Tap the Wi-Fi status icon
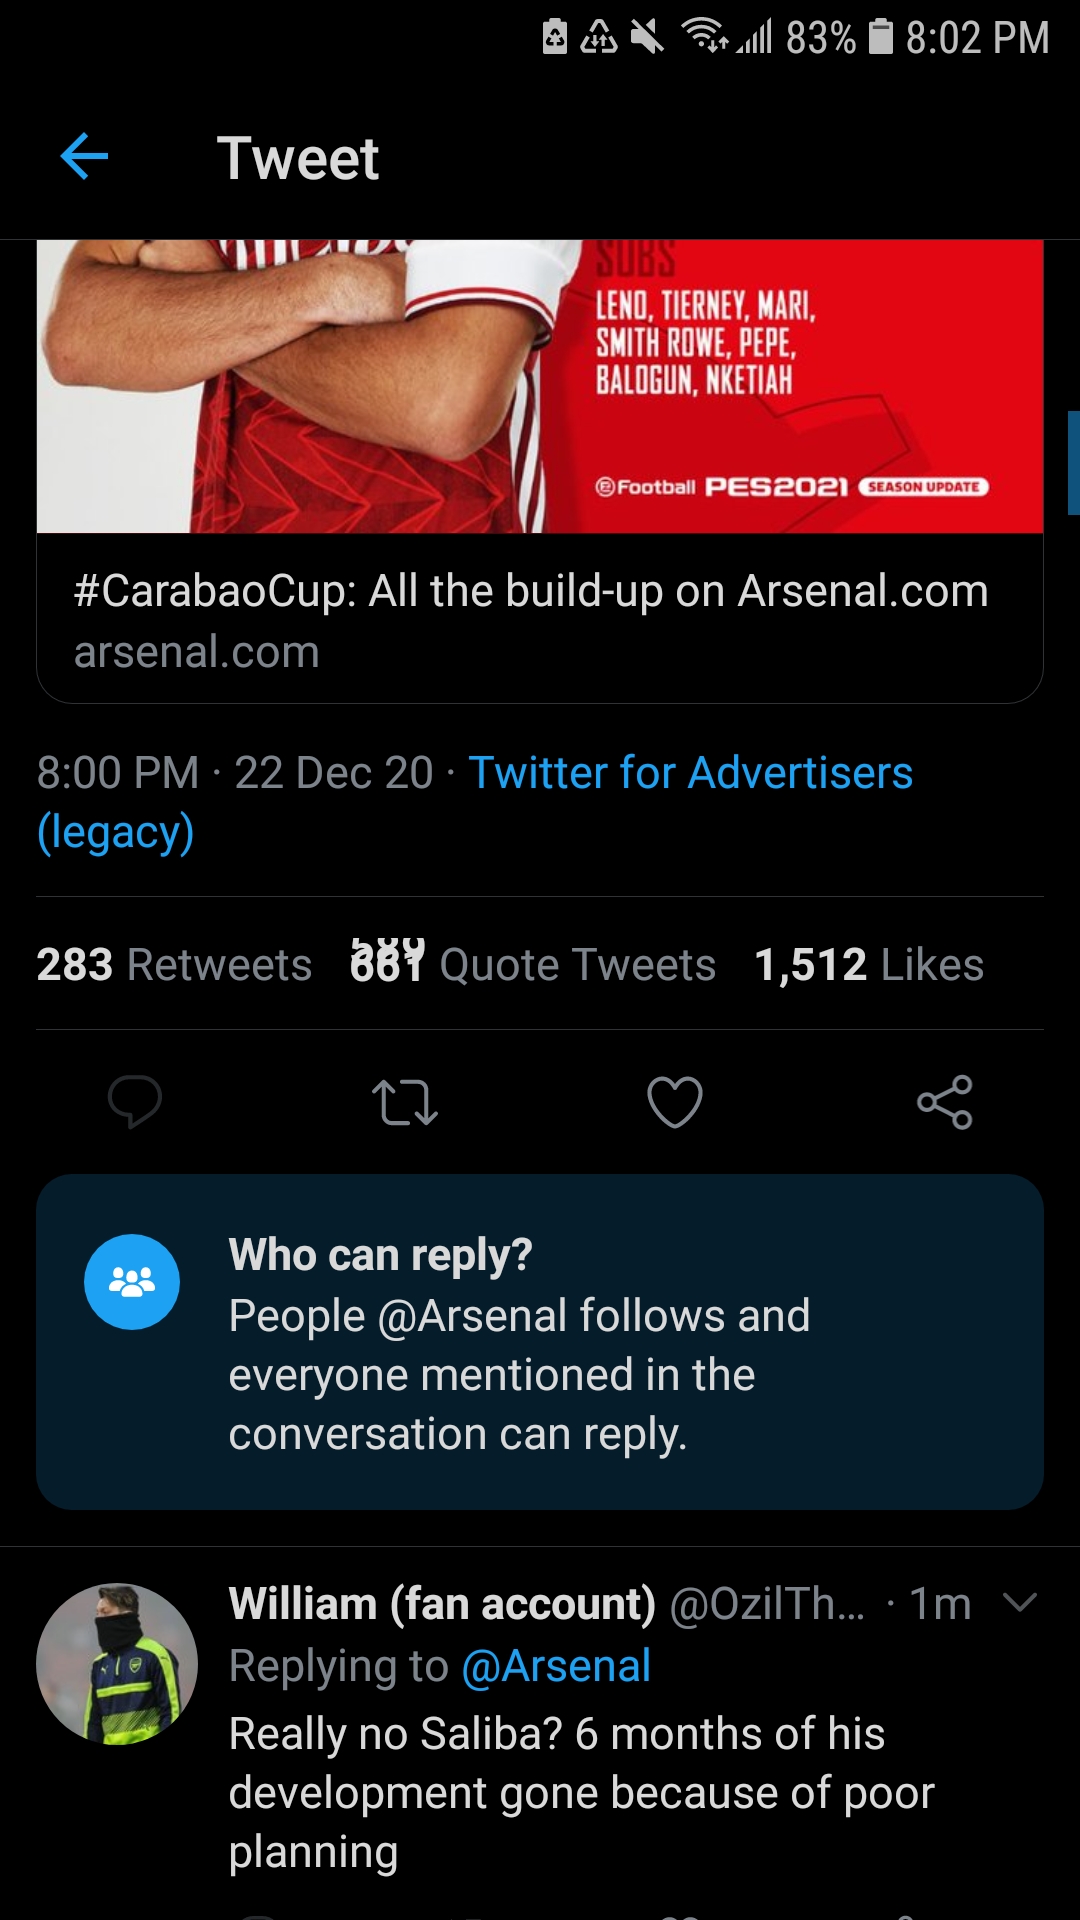This screenshot has height=1920, width=1080. [x=705, y=37]
